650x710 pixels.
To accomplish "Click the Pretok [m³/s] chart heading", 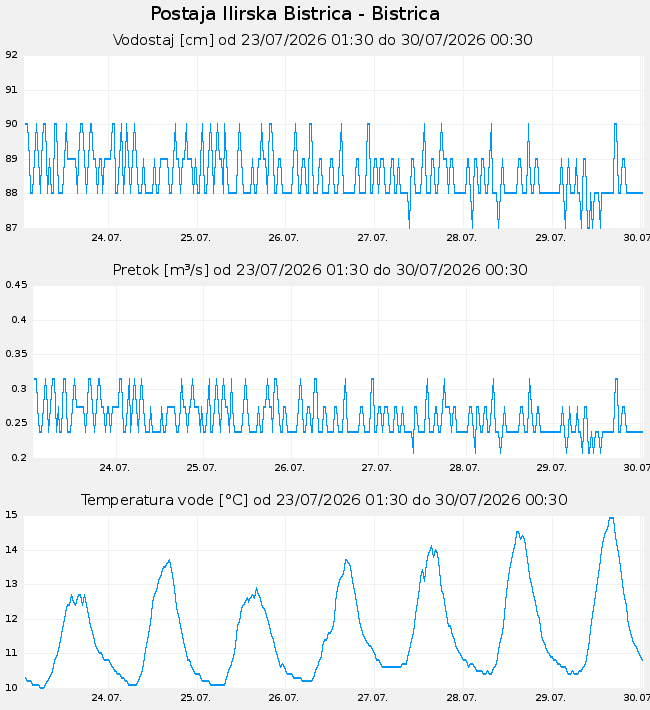I will click(x=320, y=270).
